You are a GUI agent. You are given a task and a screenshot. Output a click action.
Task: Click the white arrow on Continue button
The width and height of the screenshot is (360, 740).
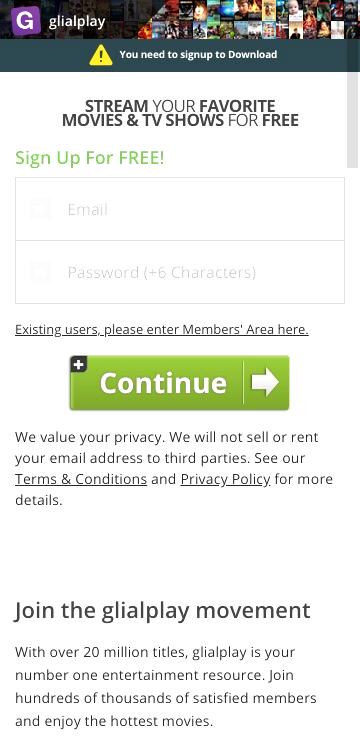pos(265,382)
